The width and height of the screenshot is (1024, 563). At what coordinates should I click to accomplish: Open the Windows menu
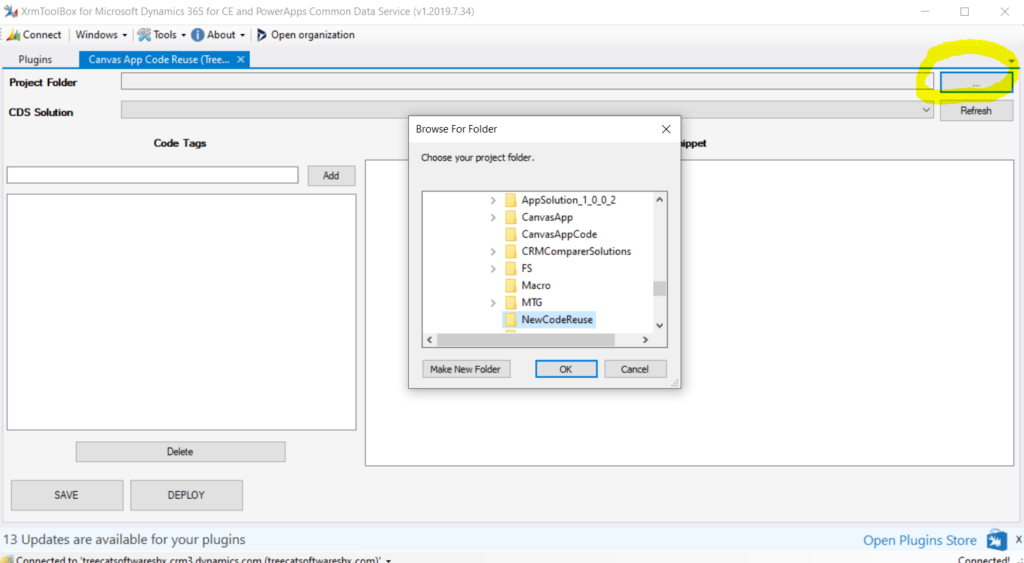pos(101,35)
